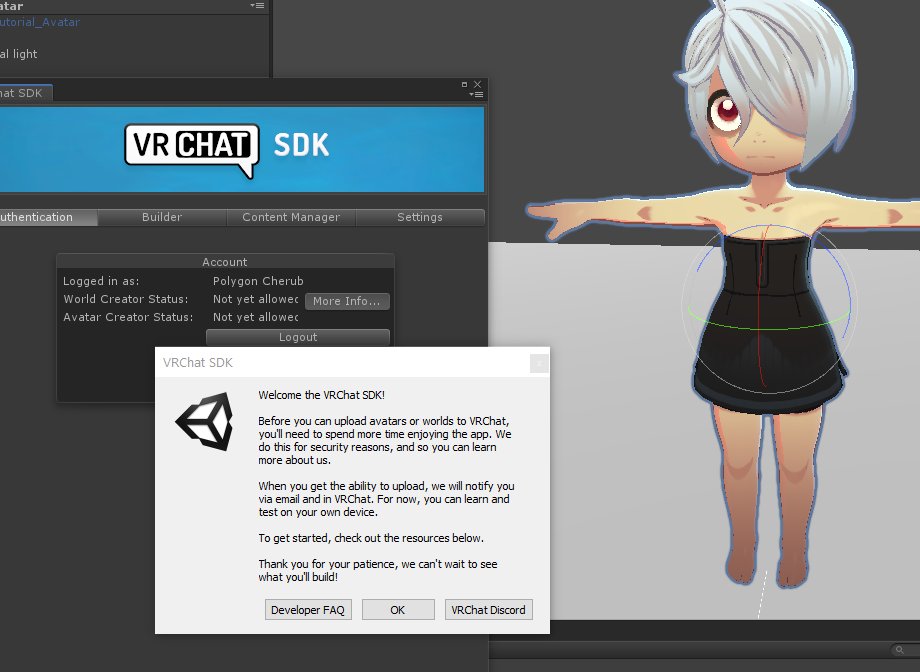The height and width of the screenshot is (672, 920).
Task: Close the VRChat SDK welcome dialog
Action: (x=539, y=363)
